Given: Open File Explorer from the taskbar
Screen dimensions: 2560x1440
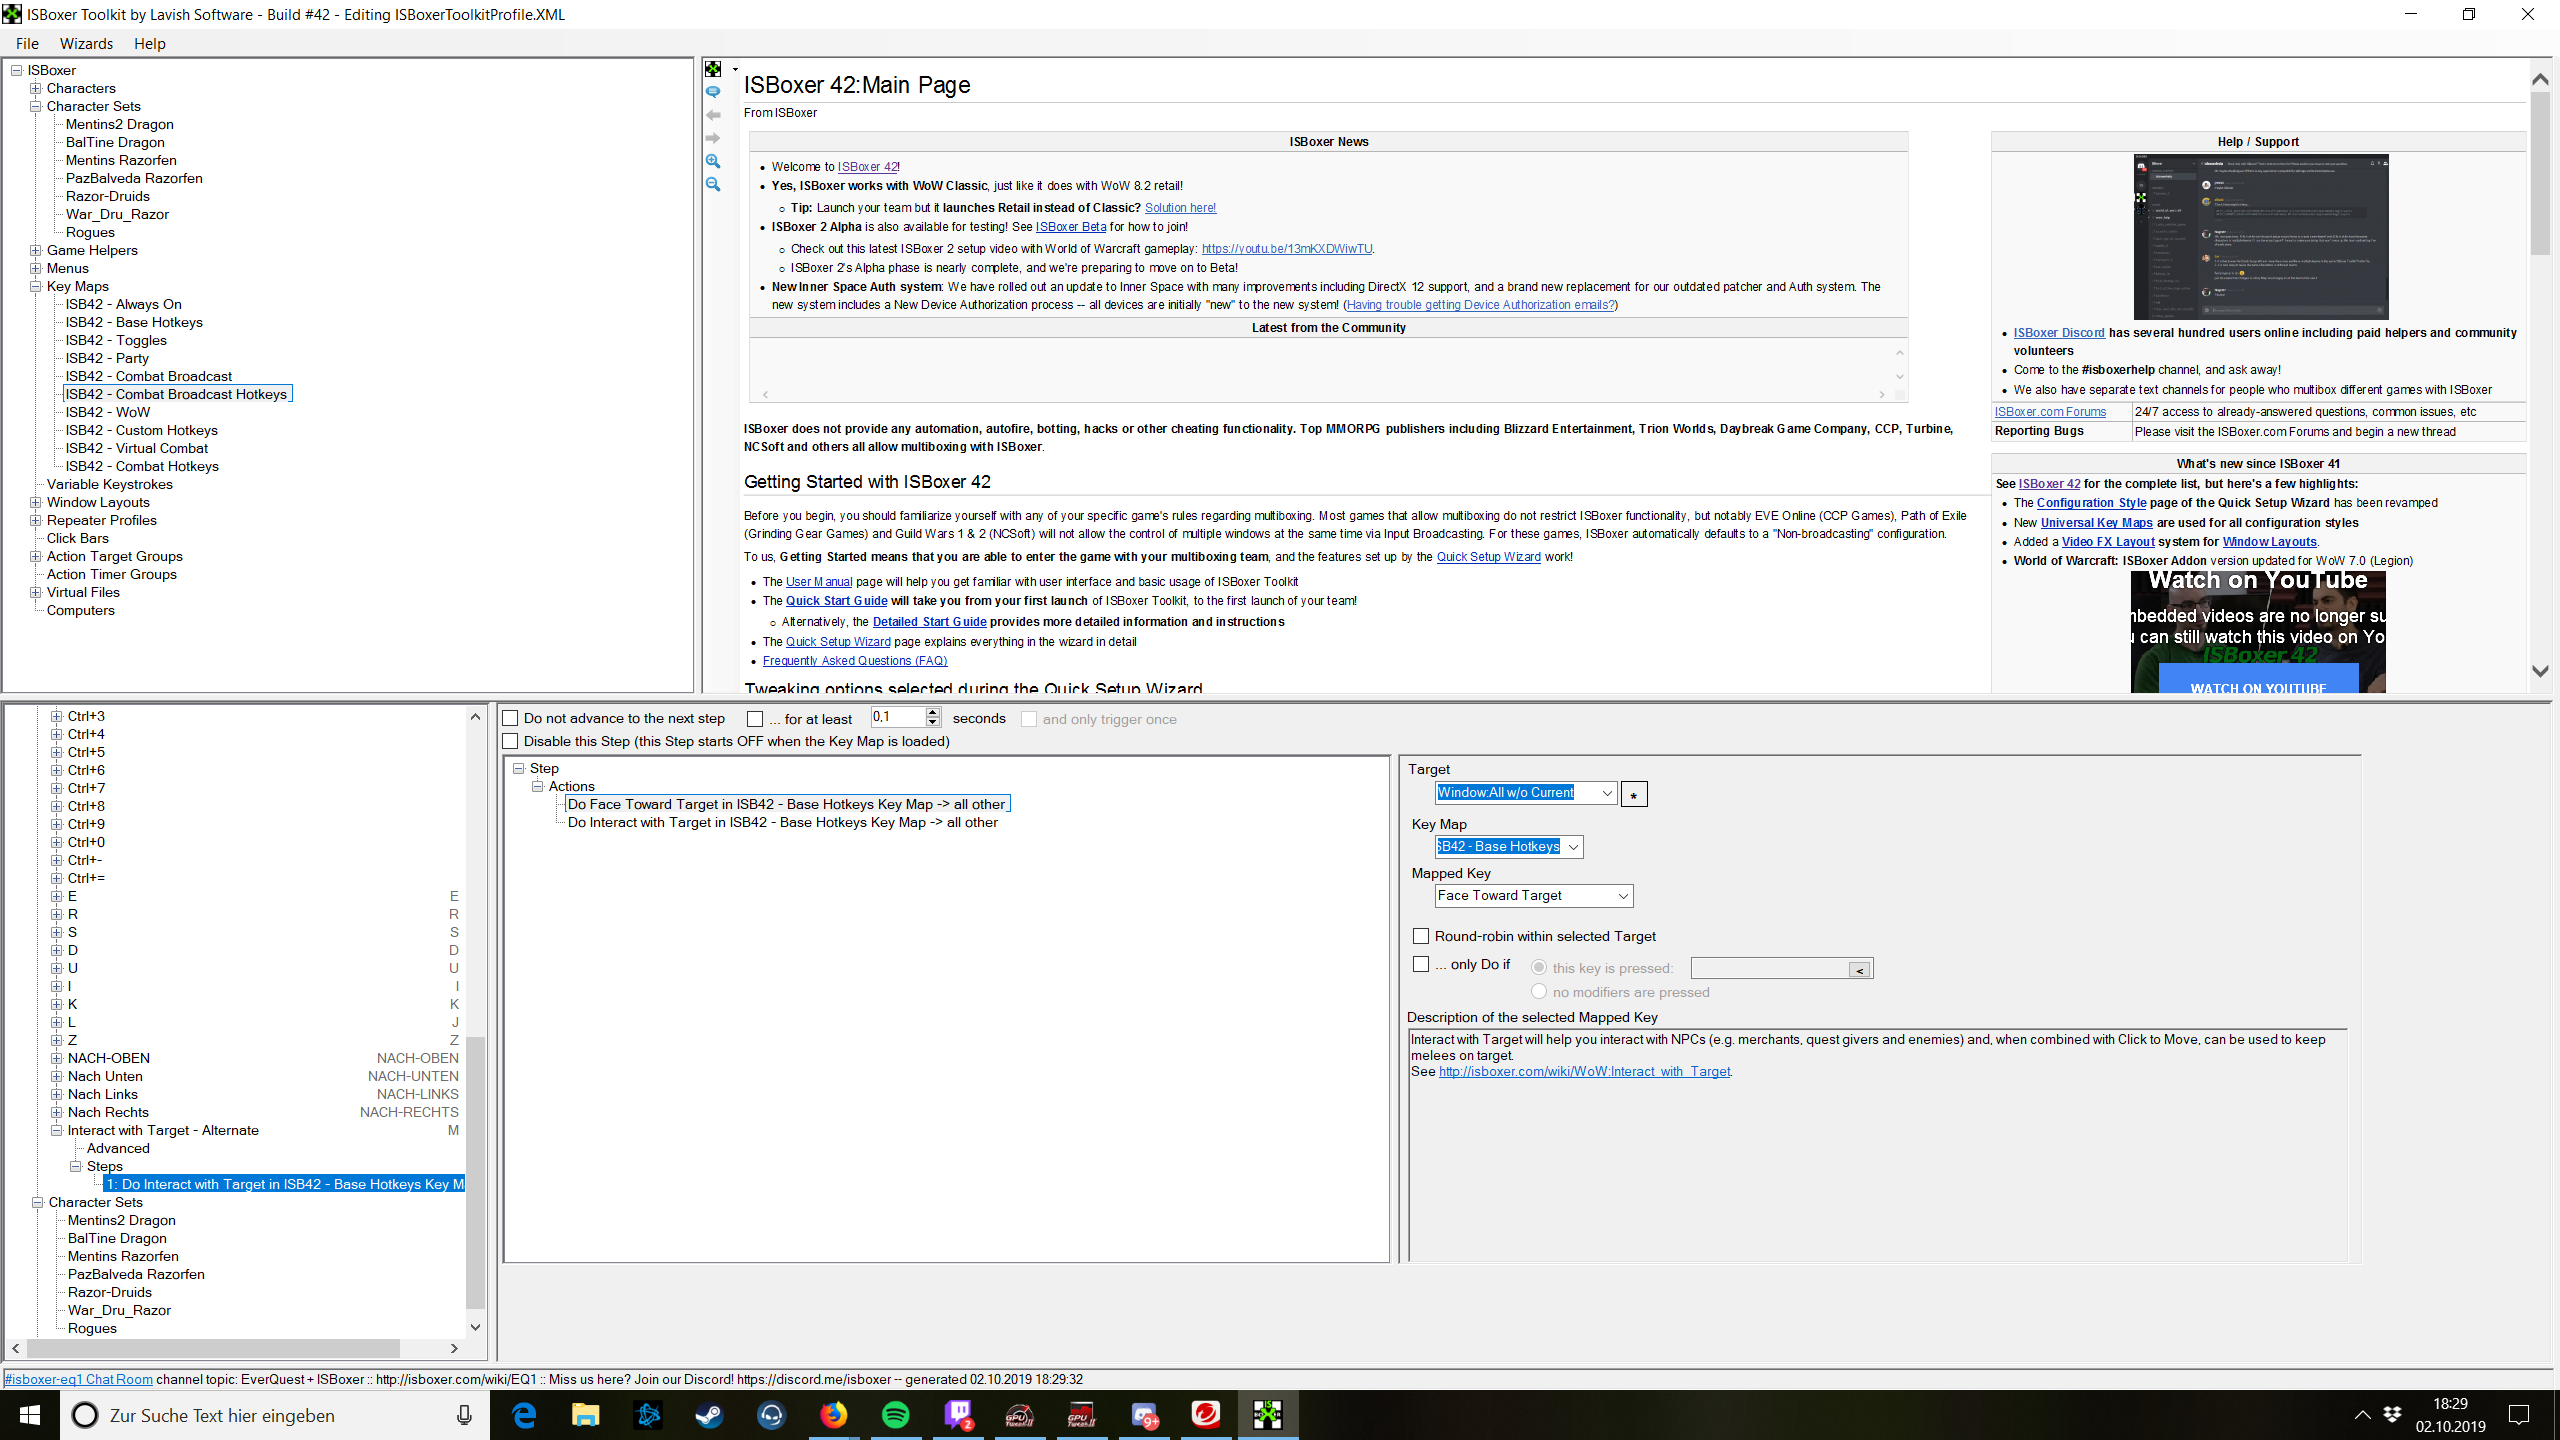Looking at the screenshot, I should click(x=585, y=1415).
